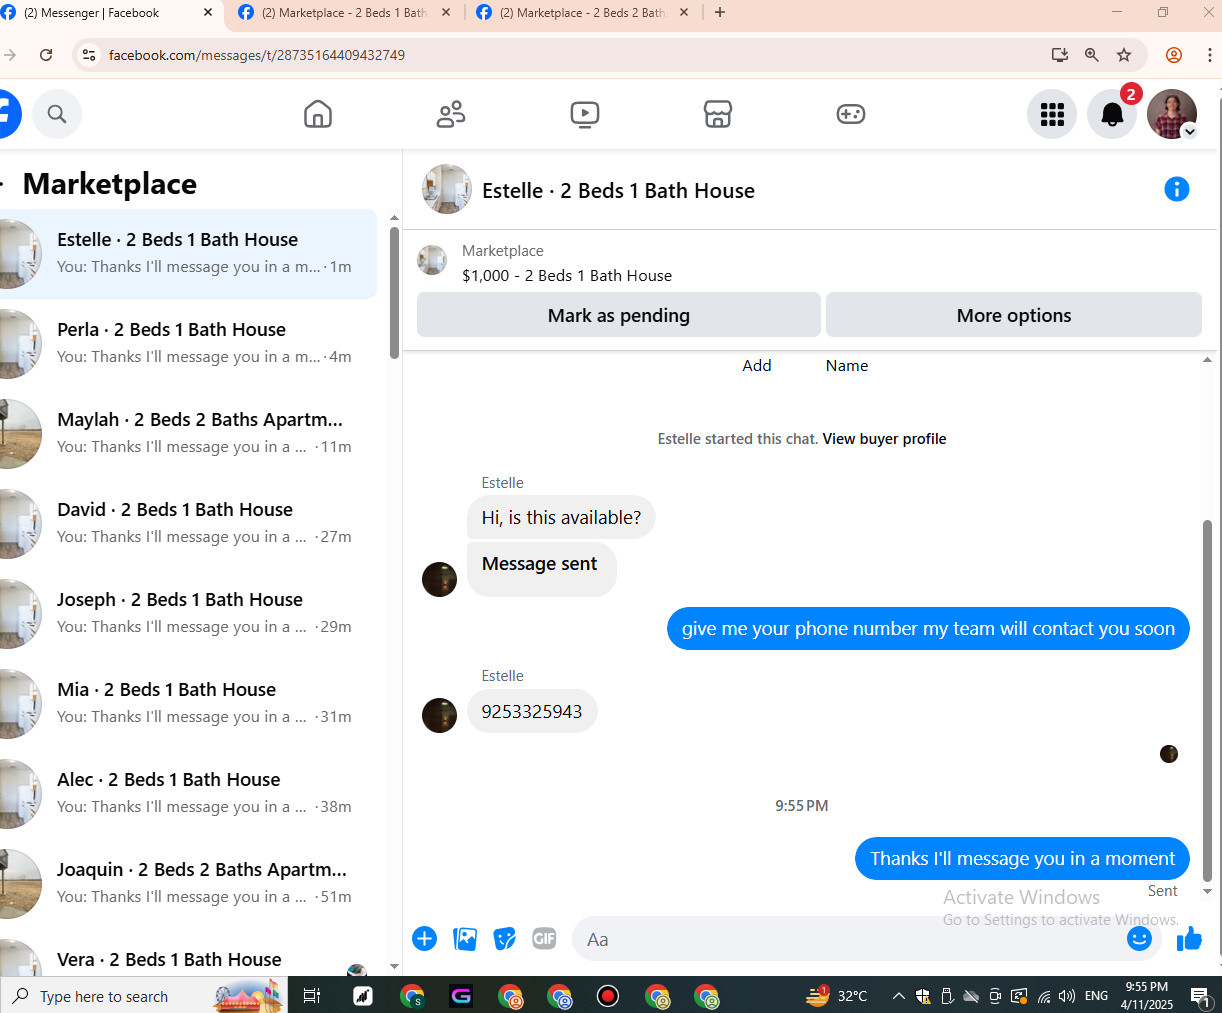Open the Watch video icon
Image resolution: width=1222 pixels, height=1013 pixels.
[x=585, y=114]
